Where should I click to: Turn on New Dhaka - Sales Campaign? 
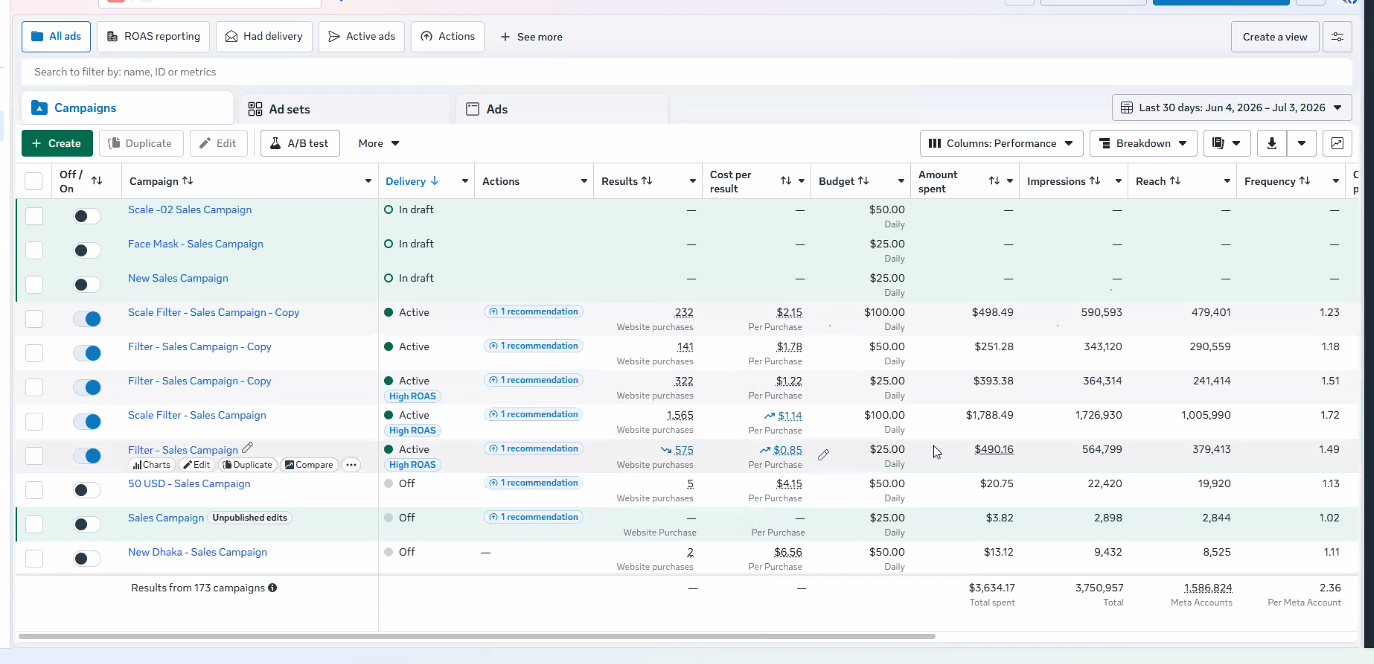click(87, 558)
